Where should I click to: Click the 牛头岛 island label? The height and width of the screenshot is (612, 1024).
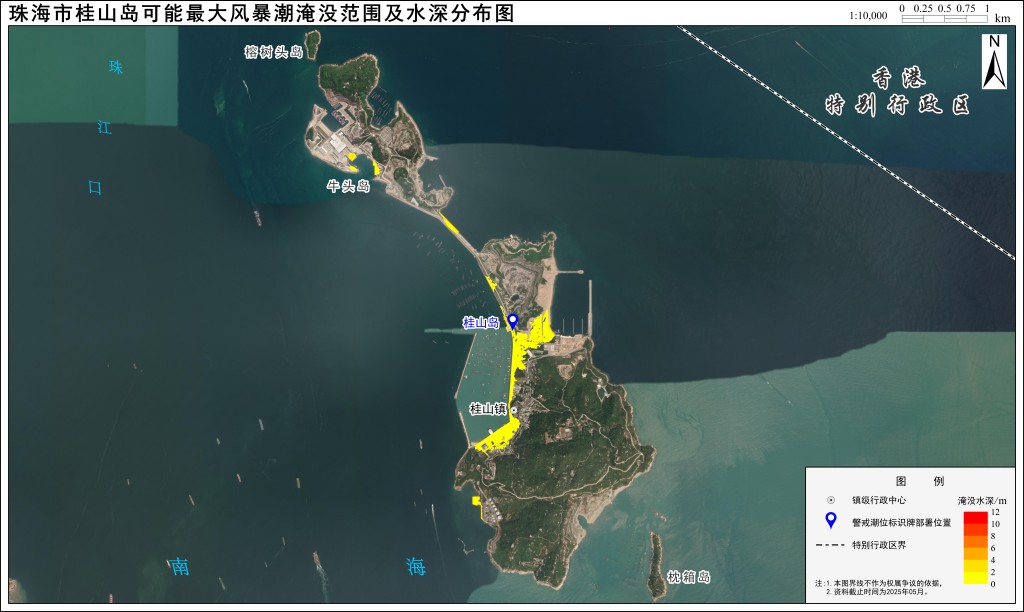point(348,186)
